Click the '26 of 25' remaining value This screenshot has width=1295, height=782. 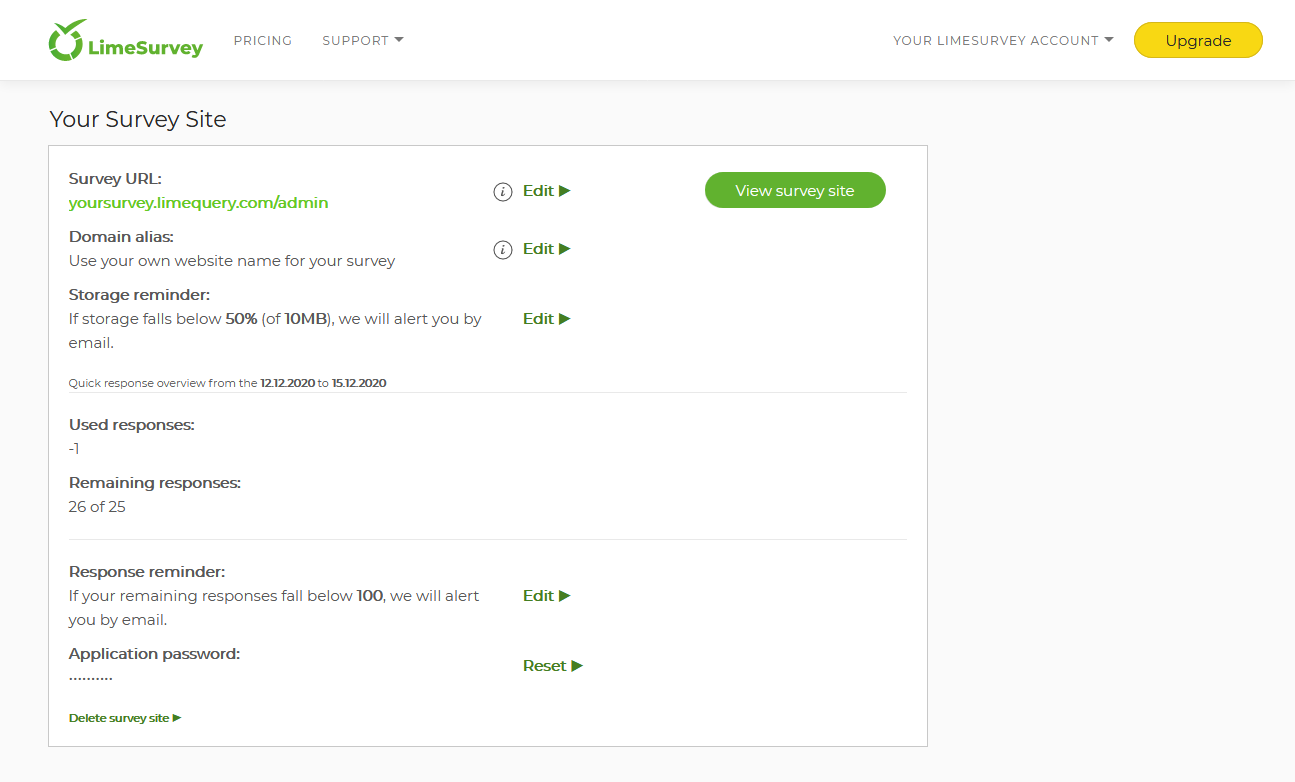tap(97, 507)
